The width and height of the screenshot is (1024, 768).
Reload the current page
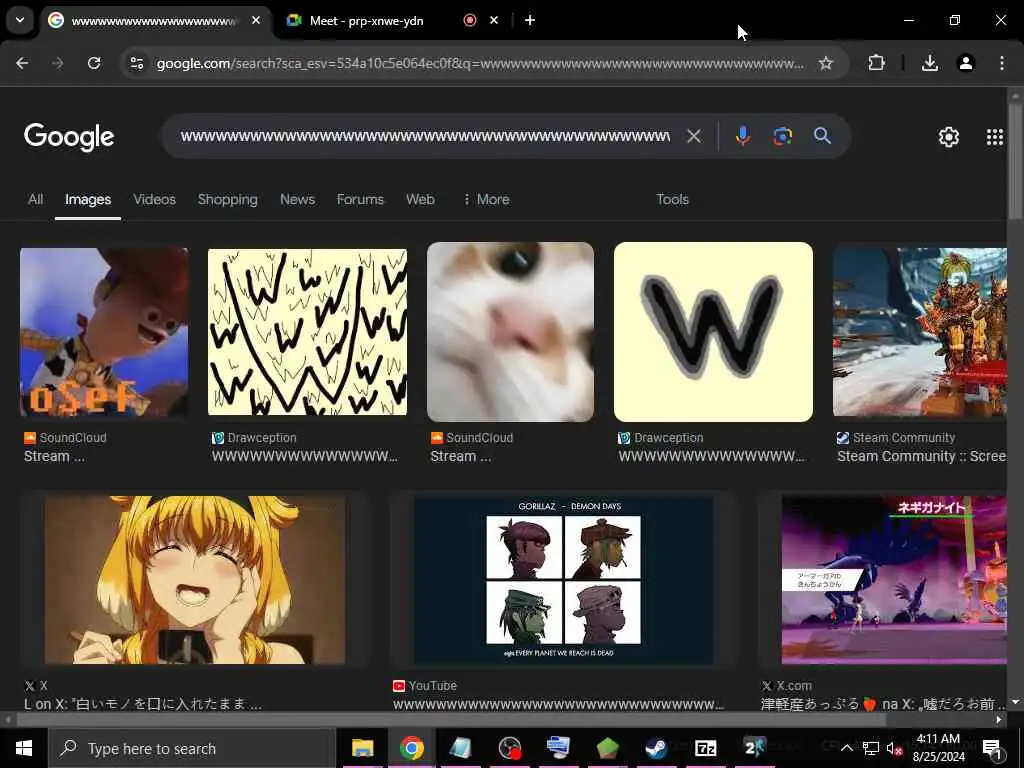tap(94, 63)
